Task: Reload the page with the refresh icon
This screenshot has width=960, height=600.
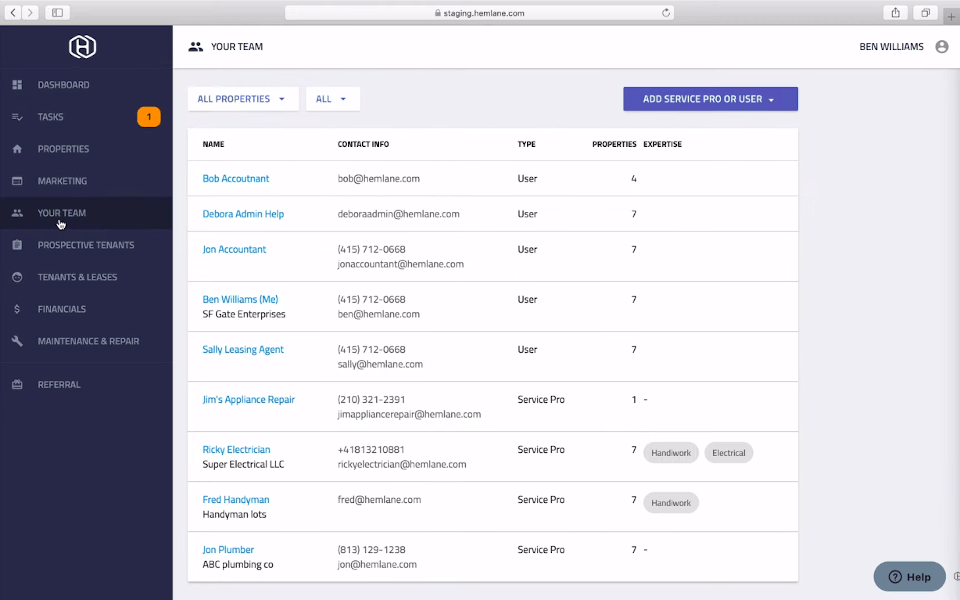Action: (666, 13)
